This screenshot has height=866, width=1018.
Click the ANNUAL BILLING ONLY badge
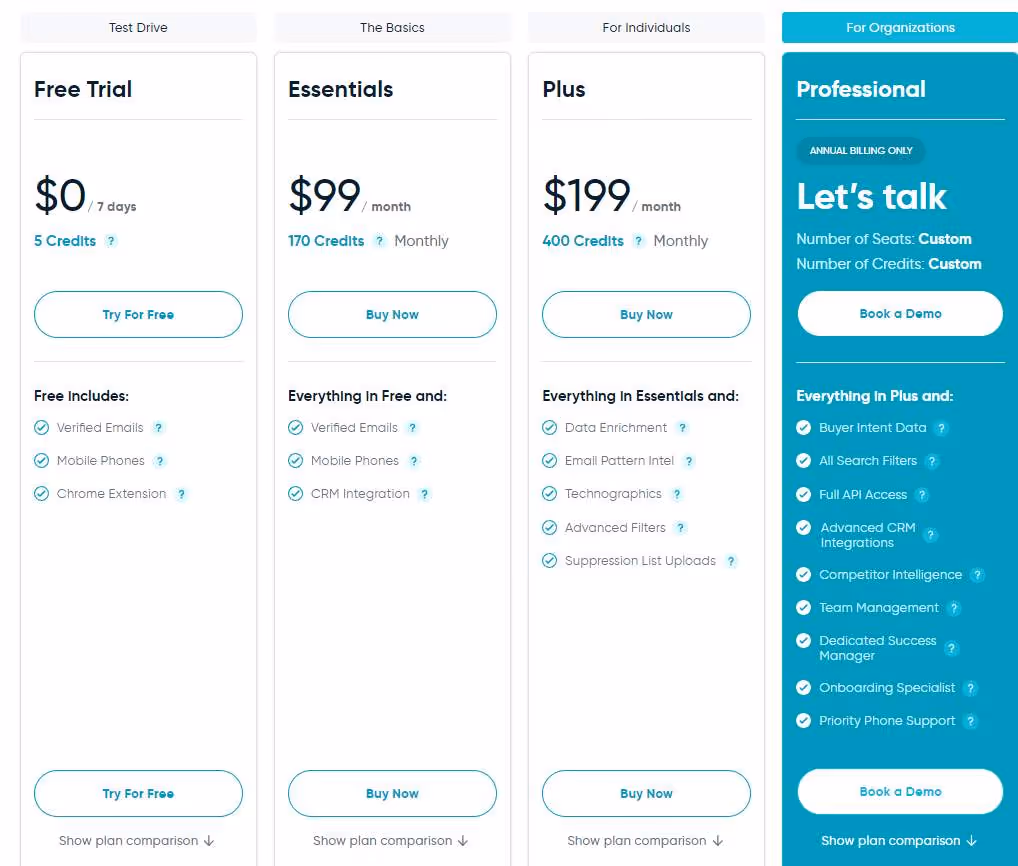[x=860, y=151]
